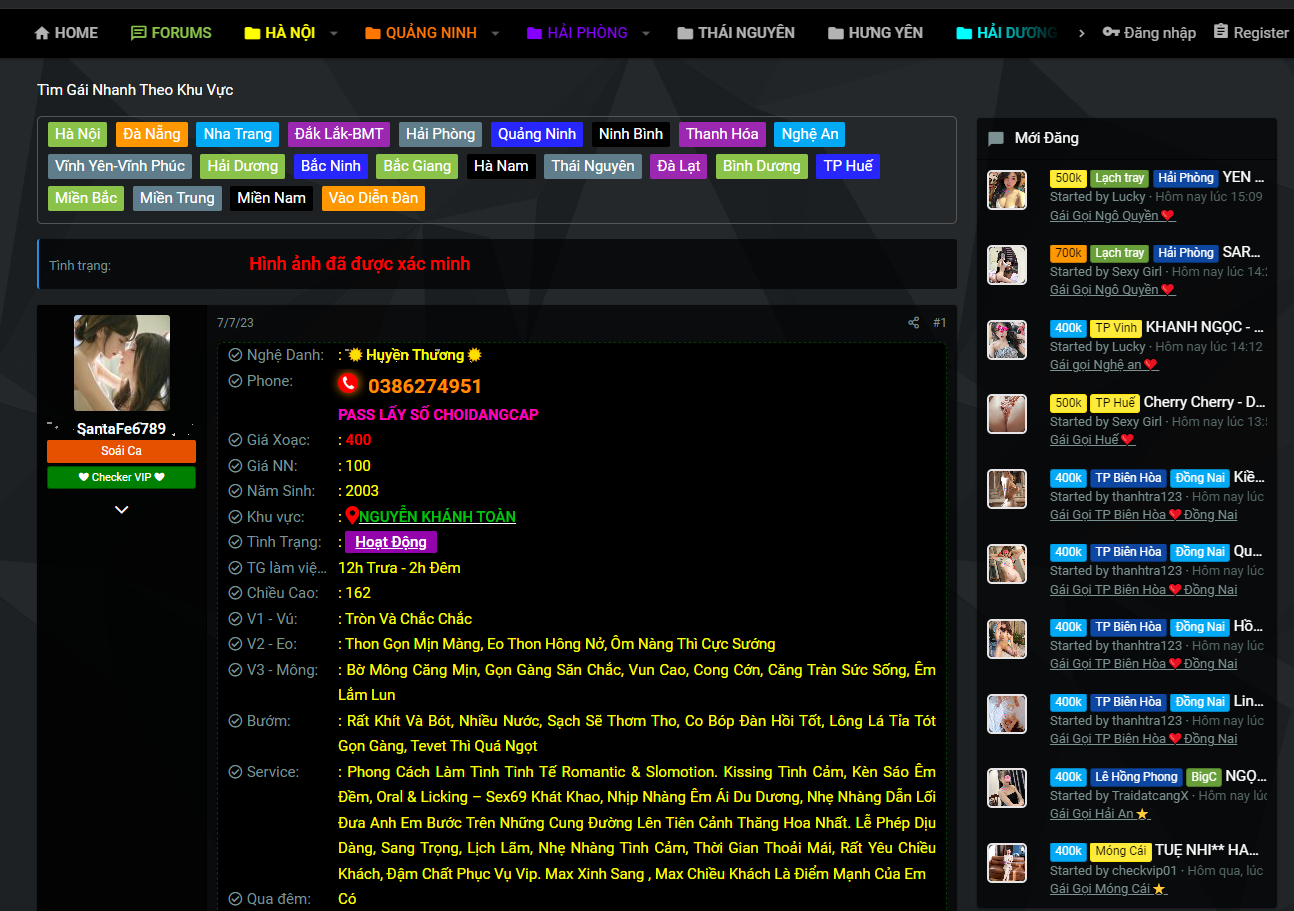Click the Mới Đăng panel header icon
Screen dimensions: 1294x911
click(996, 139)
